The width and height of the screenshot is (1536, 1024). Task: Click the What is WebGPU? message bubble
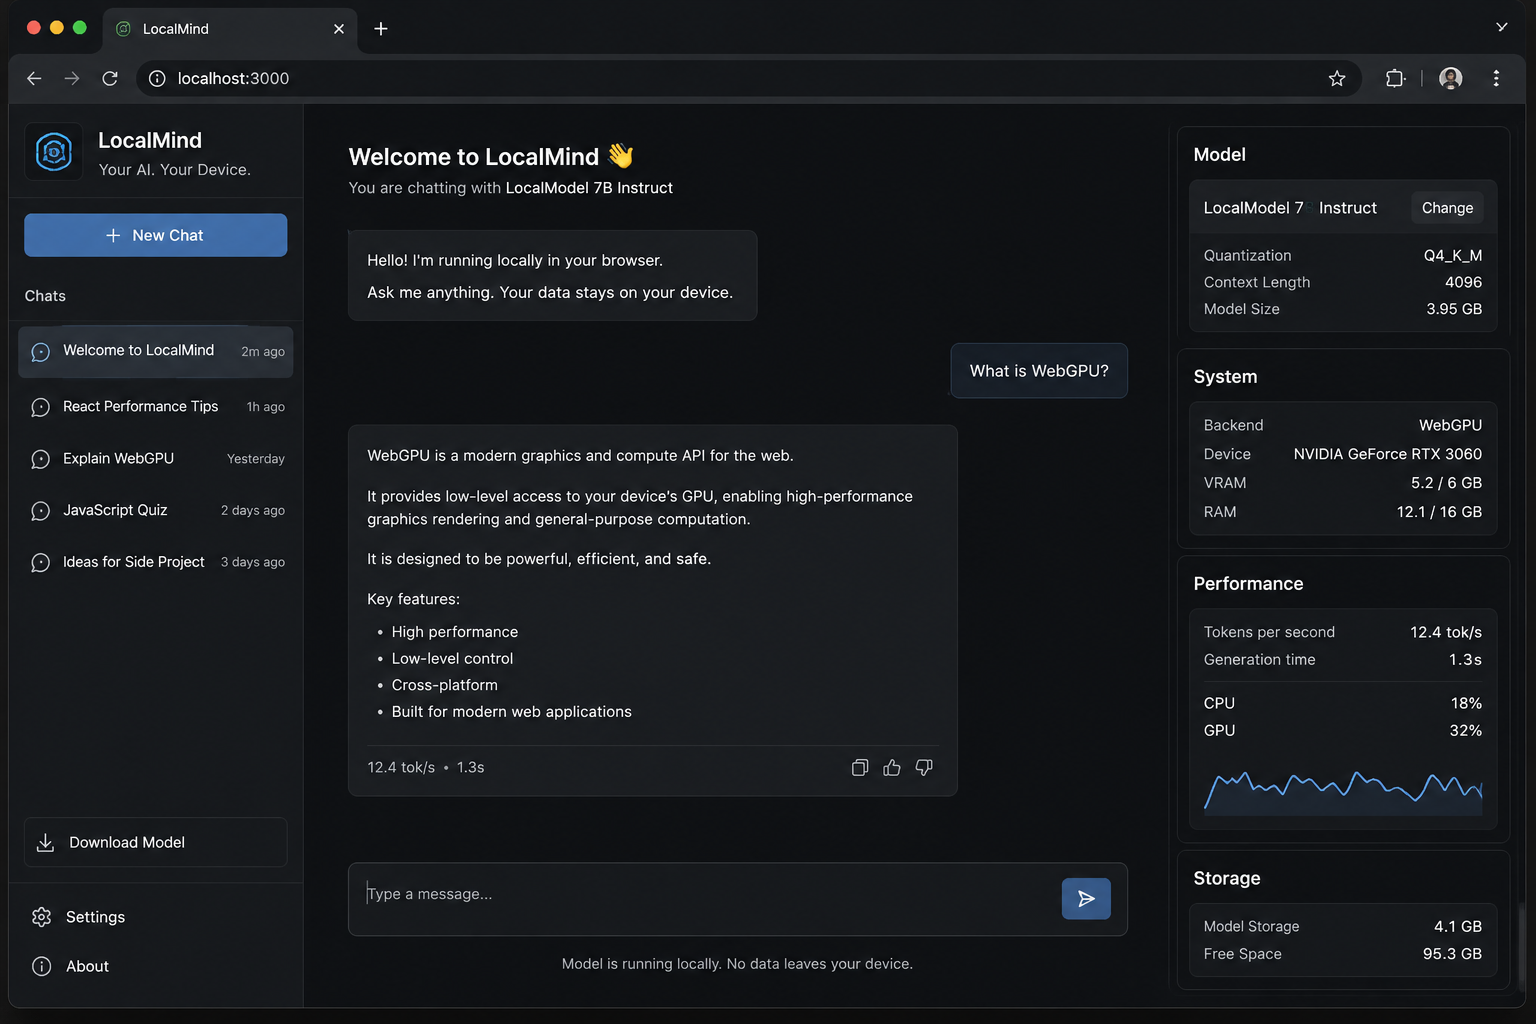pyautogui.click(x=1039, y=371)
